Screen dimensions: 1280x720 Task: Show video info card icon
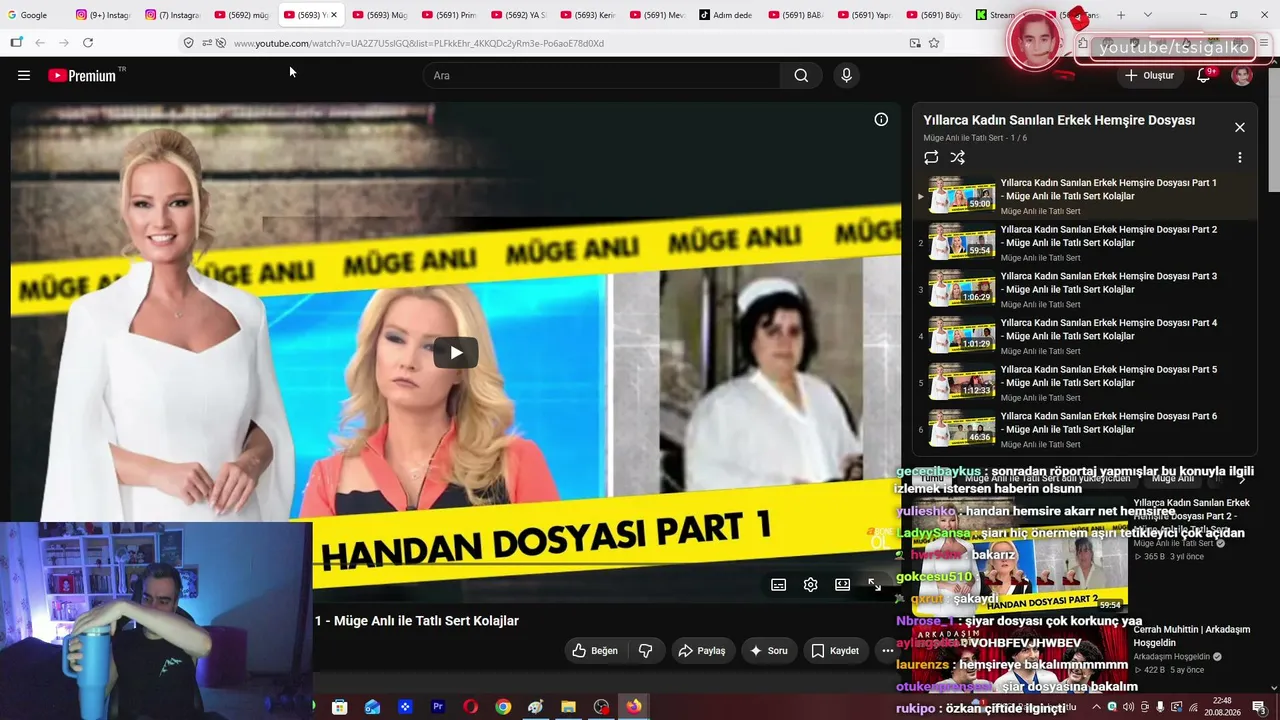point(881,120)
